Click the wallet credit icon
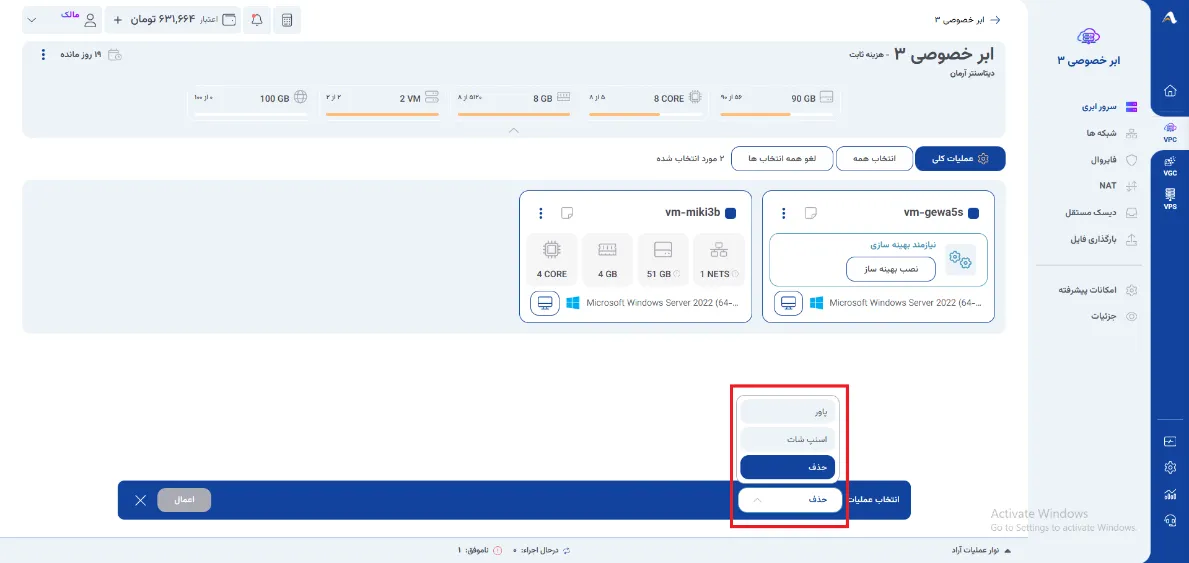Viewport: 1189px width, 563px height. 228,20
